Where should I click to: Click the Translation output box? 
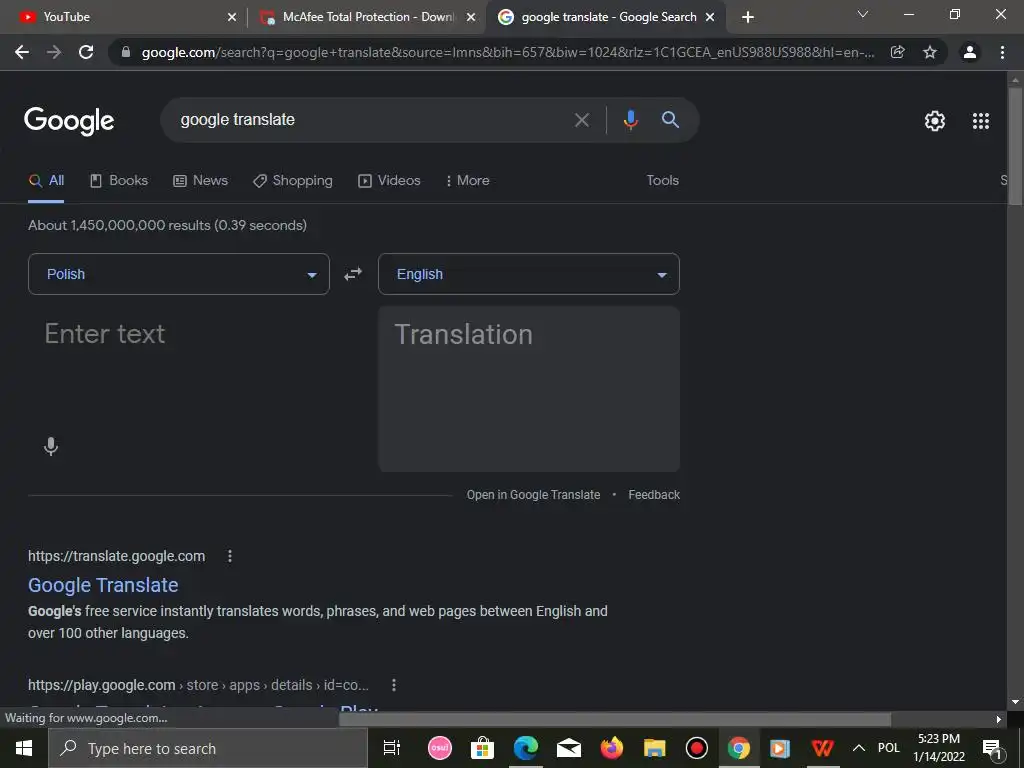click(x=529, y=389)
